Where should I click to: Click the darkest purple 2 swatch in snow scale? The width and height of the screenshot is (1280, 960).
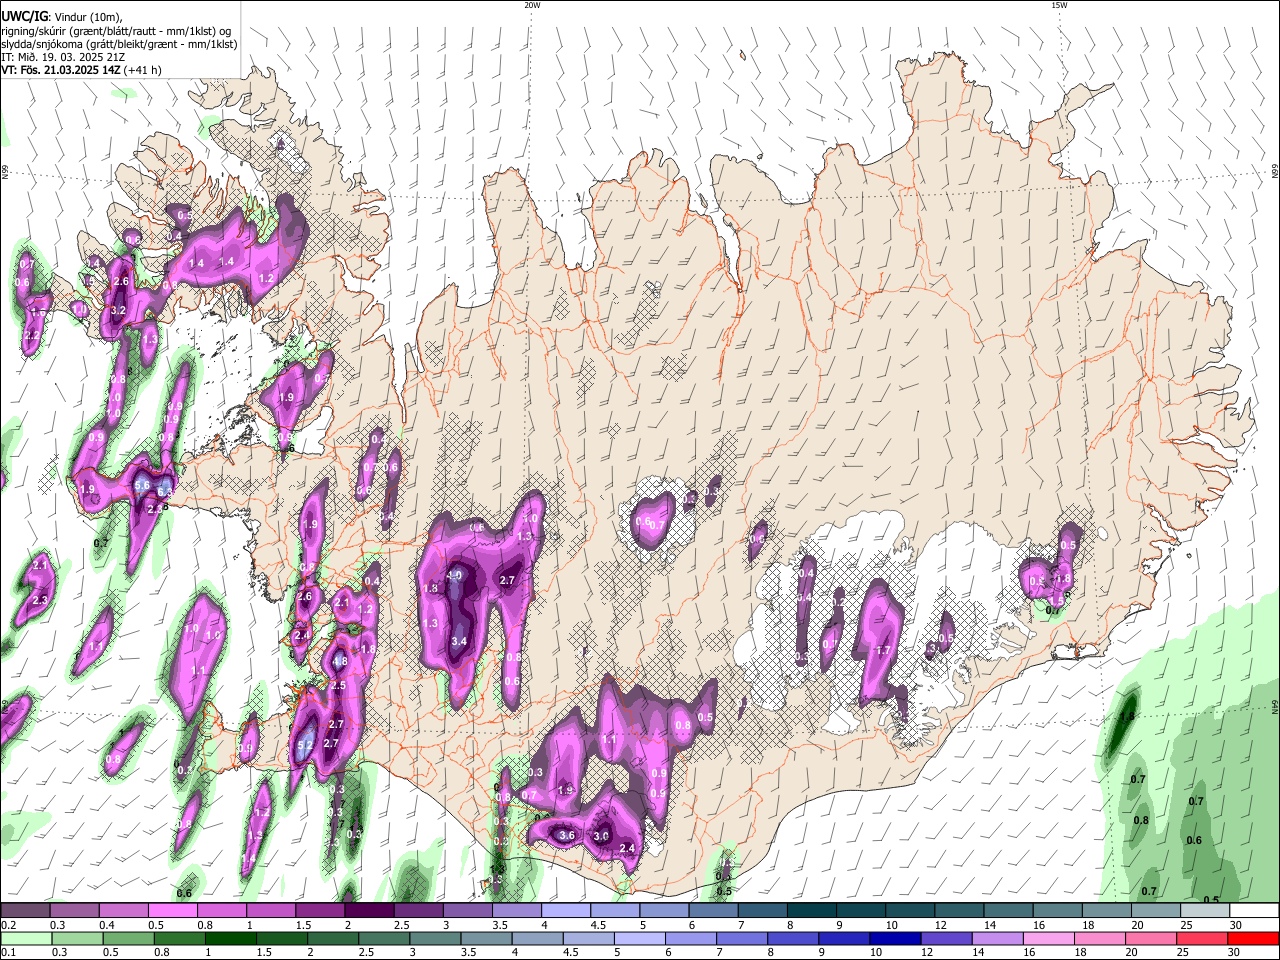click(369, 911)
